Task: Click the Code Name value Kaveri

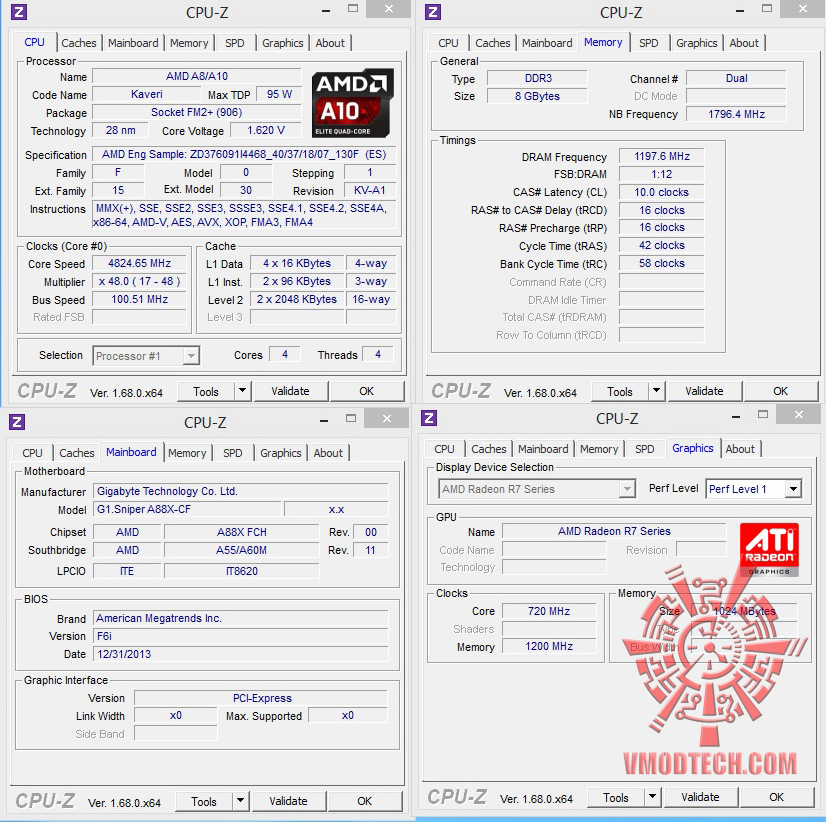Action: [146, 94]
